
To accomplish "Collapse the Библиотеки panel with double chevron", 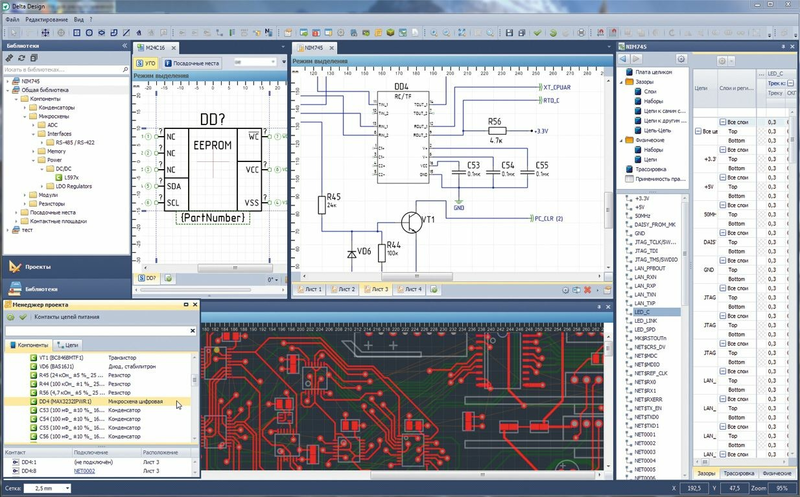I will click(124, 46).
